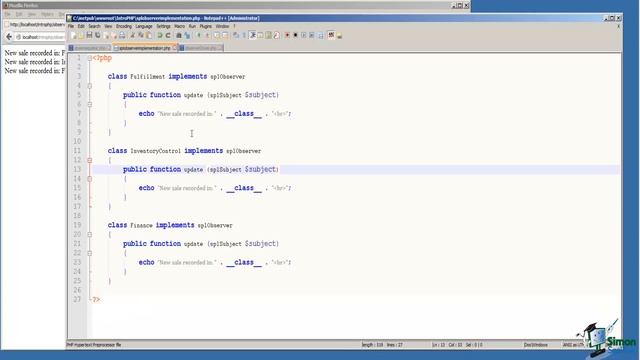The height and width of the screenshot is (360, 640).
Task: Toggle word wrap in the toolbar
Action: coord(236,36)
